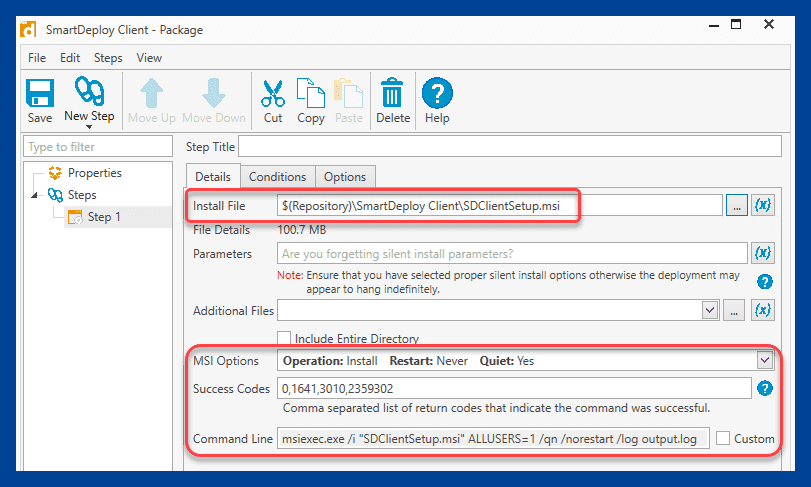
Task: Click the Parameters input field
Action: click(x=512, y=253)
